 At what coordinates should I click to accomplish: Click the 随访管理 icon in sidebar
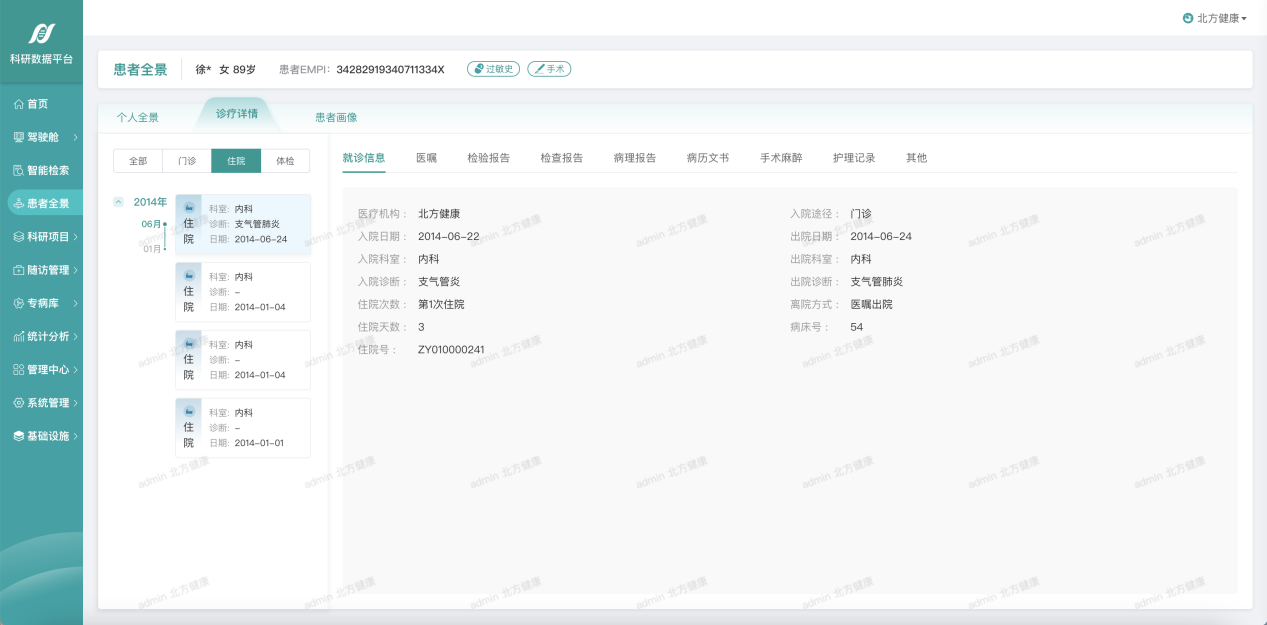point(18,270)
